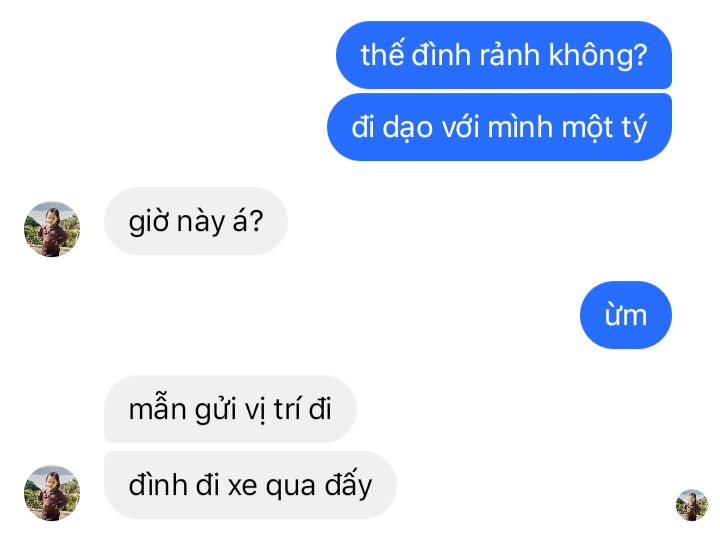Select the 'thế đình rảnh không?' message bubble
Viewport: 720px width, 537px height.
click(x=504, y=55)
